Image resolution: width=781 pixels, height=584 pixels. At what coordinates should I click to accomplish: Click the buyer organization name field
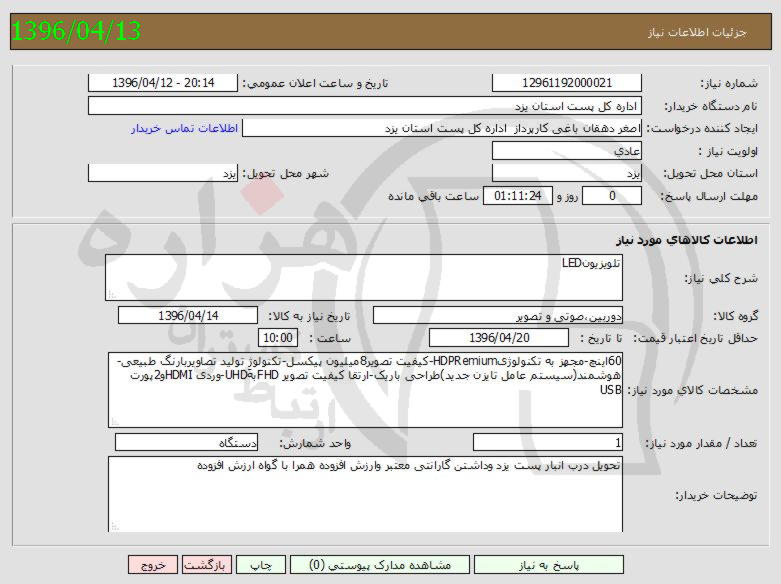[365, 106]
